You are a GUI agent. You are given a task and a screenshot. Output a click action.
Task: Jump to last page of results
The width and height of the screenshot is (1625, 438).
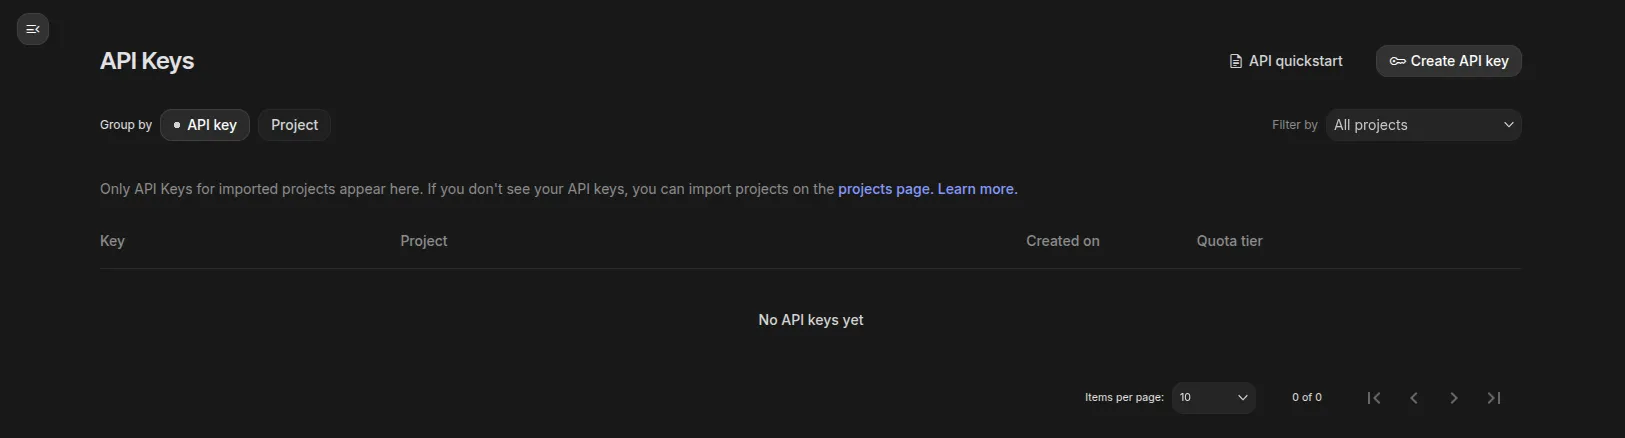[x=1494, y=398]
